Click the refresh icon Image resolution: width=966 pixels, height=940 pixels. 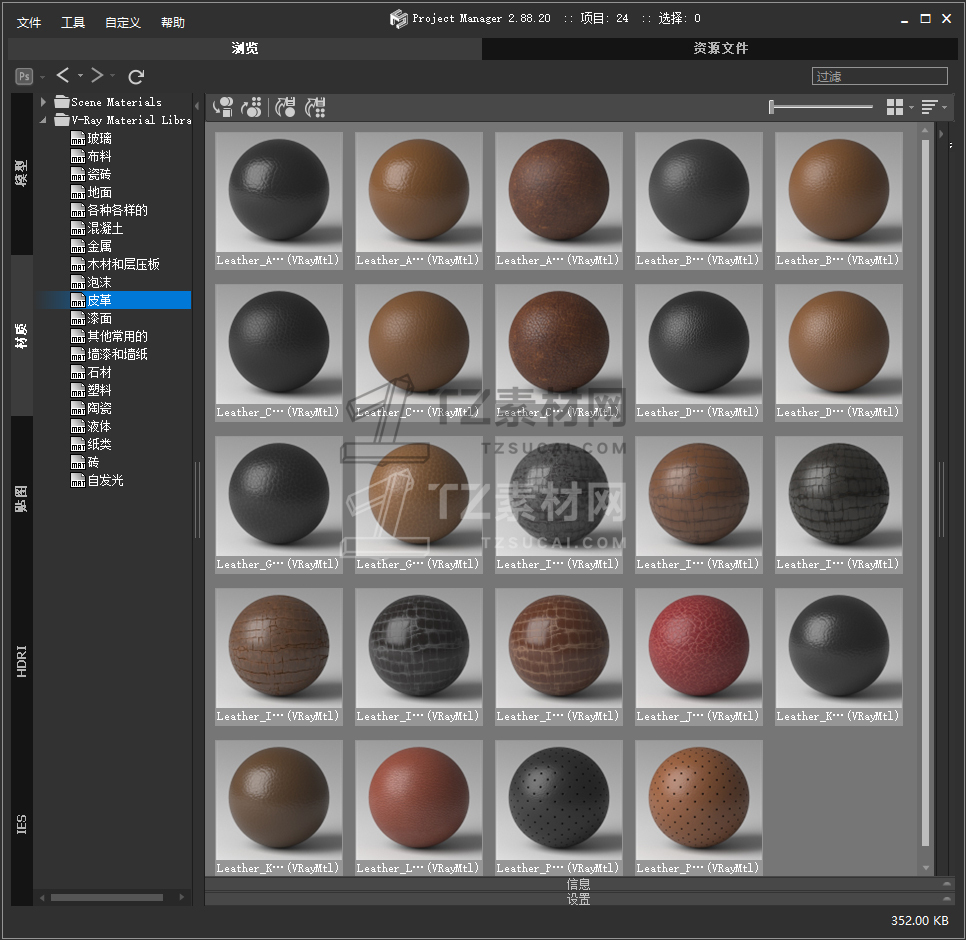click(x=137, y=76)
